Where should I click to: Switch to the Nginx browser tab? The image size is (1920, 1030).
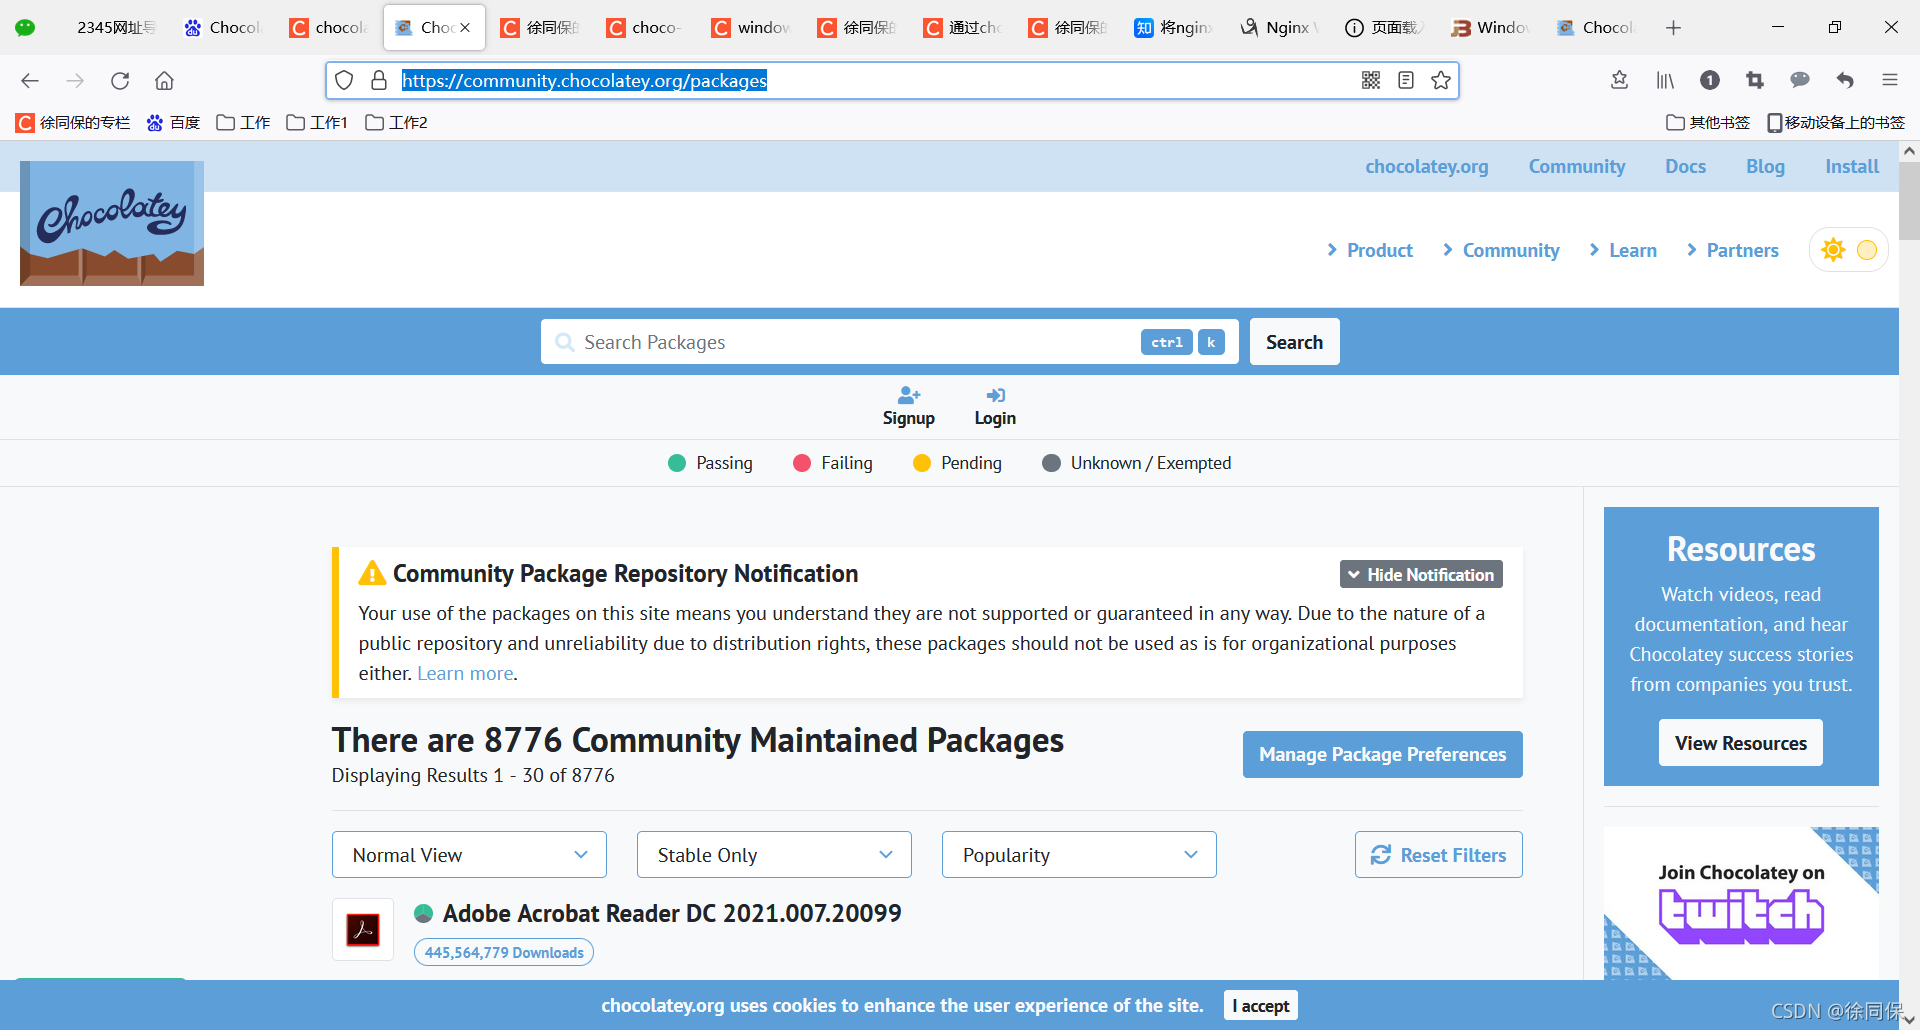click(1279, 28)
